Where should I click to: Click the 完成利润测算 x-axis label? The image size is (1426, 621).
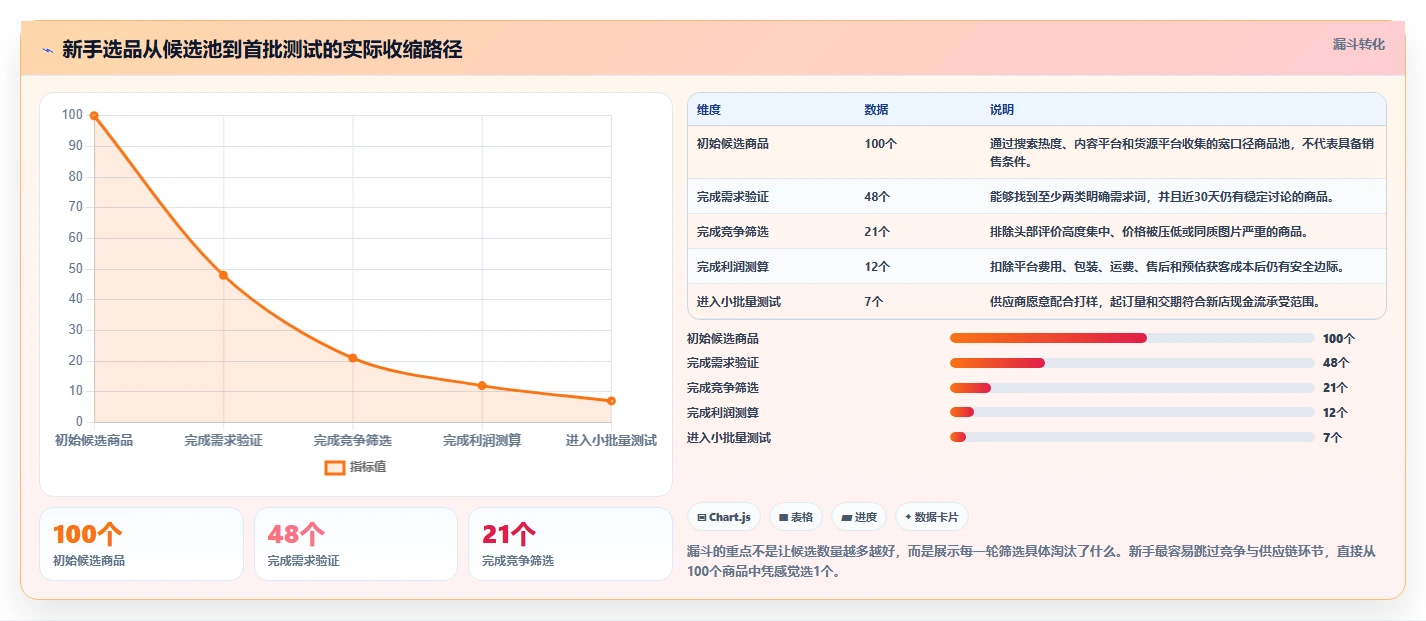pyautogui.click(x=482, y=440)
